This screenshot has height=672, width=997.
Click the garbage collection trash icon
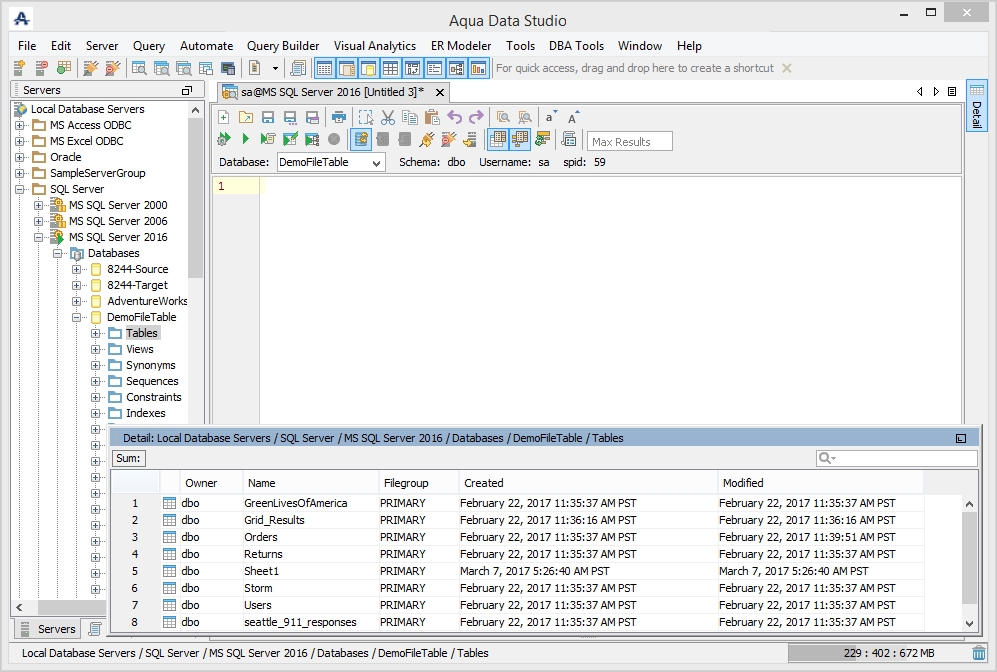pyautogui.click(x=978, y=653)
